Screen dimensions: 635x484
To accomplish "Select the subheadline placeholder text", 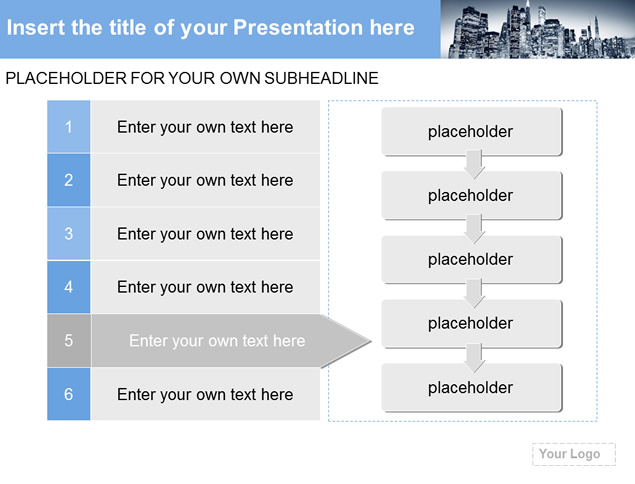I will (x=192, y=78).
